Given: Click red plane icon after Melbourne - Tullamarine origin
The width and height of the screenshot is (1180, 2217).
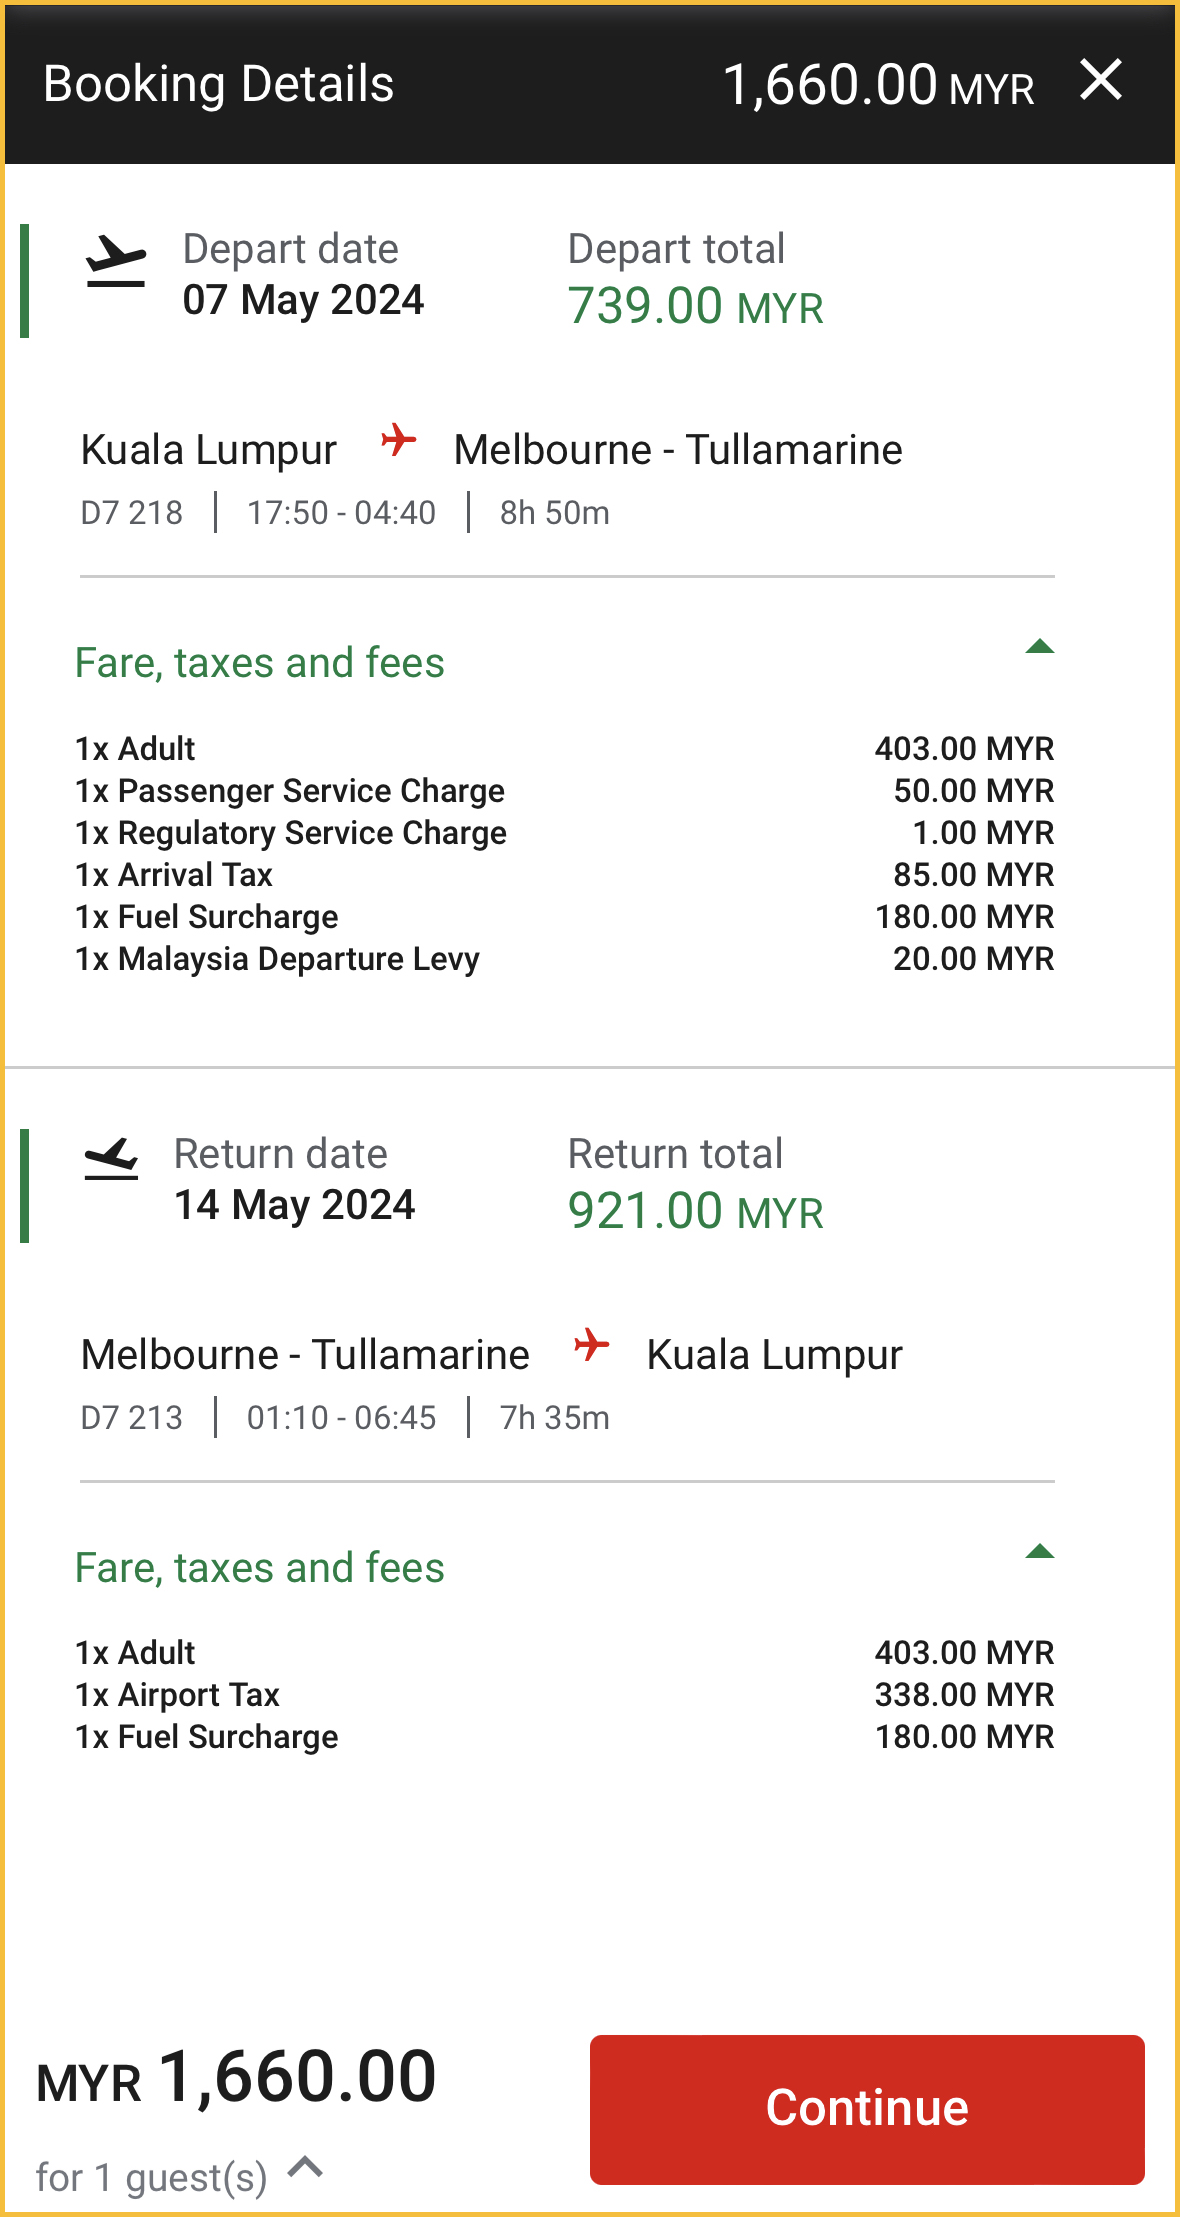Looking at the screenshot, I should (591, 1345).
